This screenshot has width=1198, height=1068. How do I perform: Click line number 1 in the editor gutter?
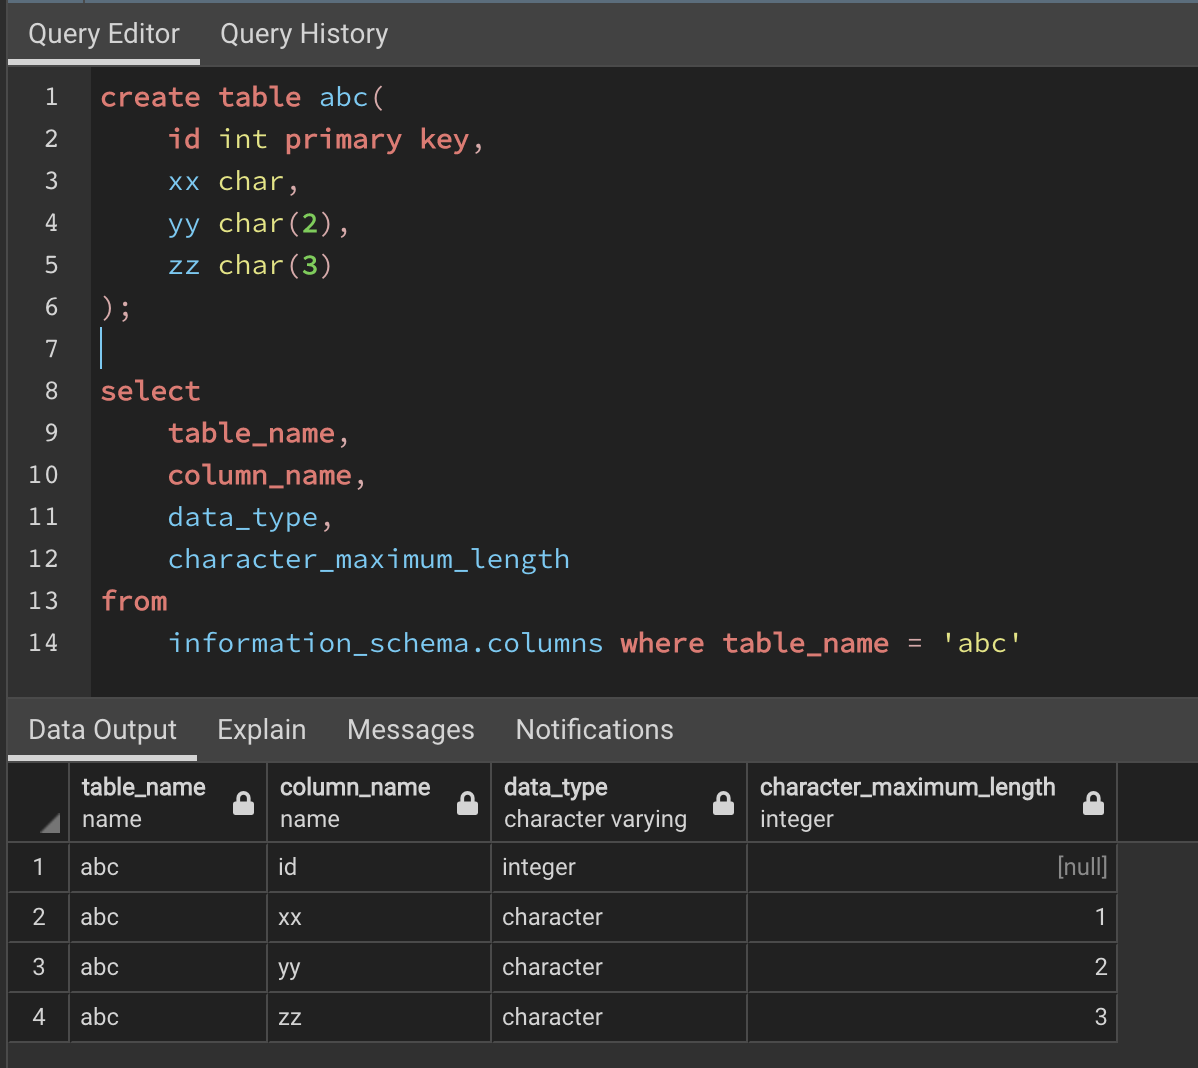tap(51, 97)
